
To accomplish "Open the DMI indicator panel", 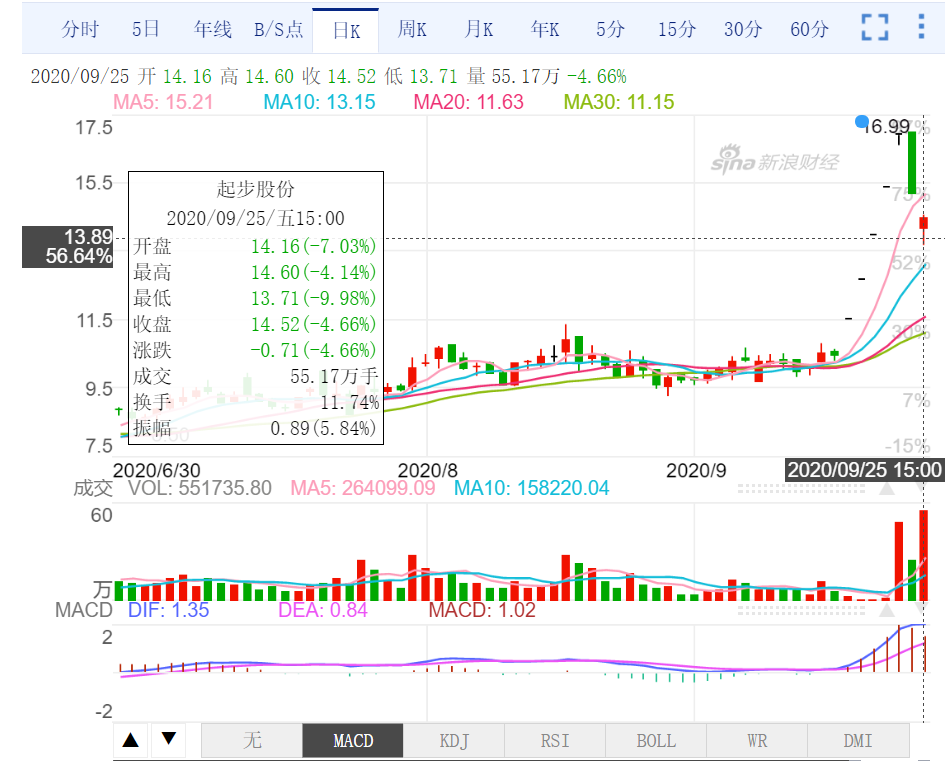I will coord(857,740).
